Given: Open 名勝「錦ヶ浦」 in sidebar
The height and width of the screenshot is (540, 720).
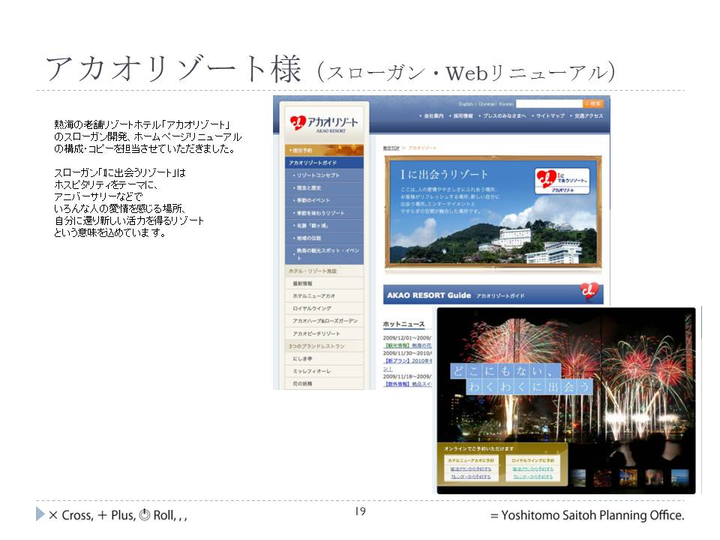Looking at the screenshot, I should 324,225.
